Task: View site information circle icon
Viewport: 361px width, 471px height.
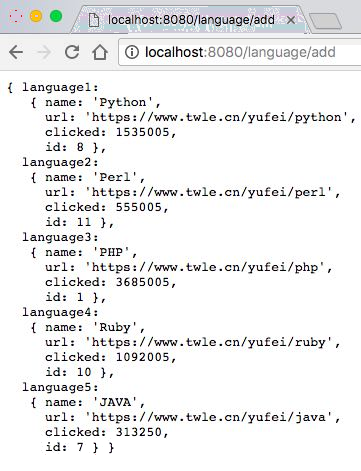Action: [132, 52]
